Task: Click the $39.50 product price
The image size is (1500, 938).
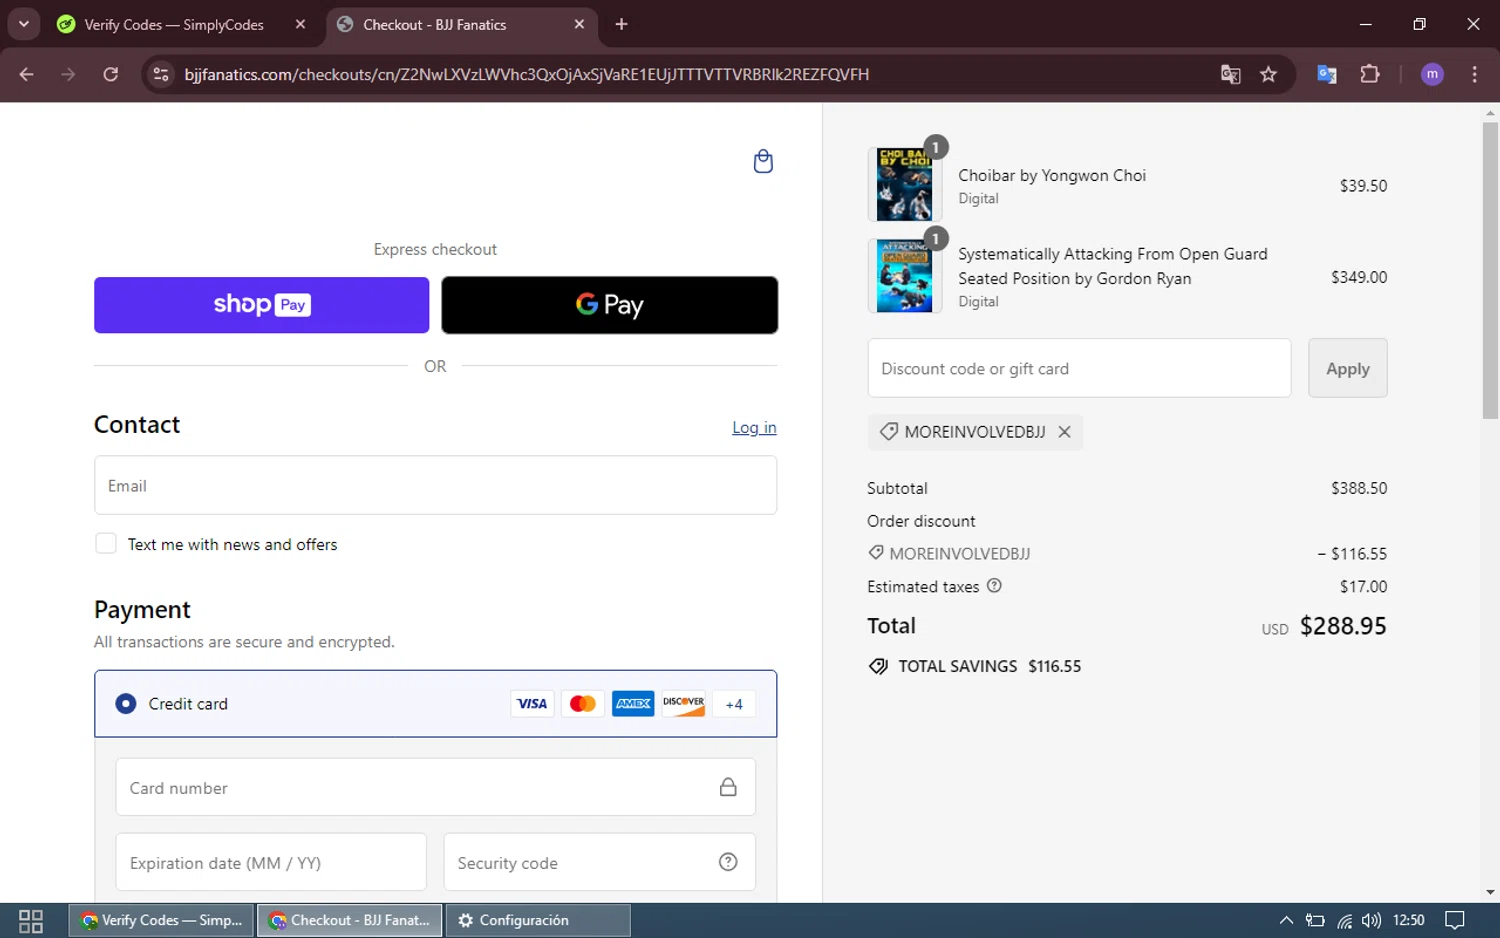Action: tap(1363, 185)
